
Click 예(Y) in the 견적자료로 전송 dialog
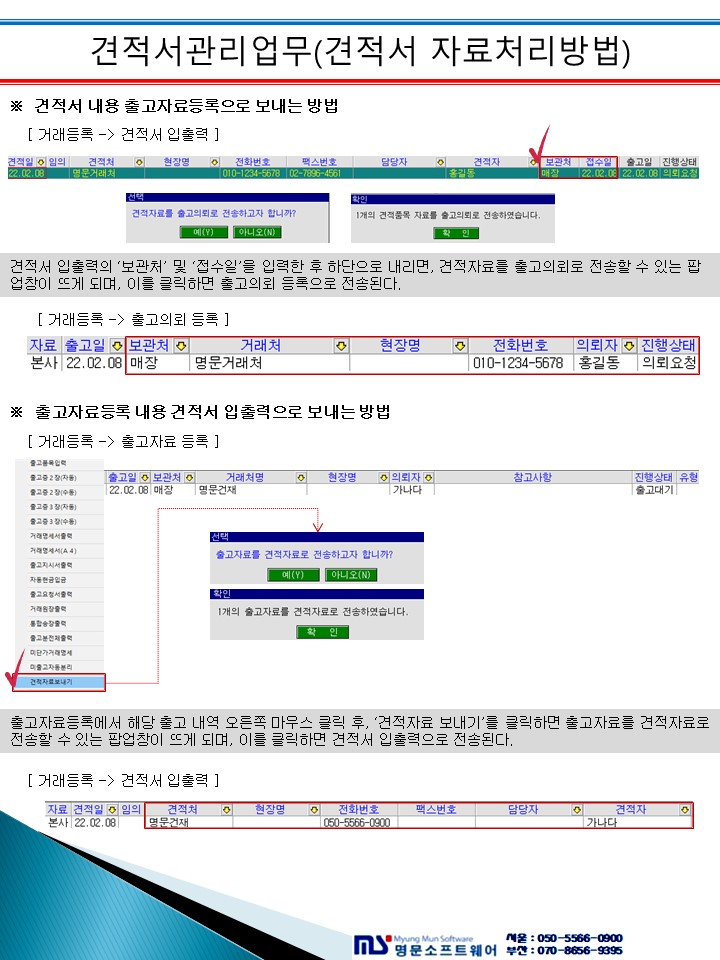coord(293,575)
